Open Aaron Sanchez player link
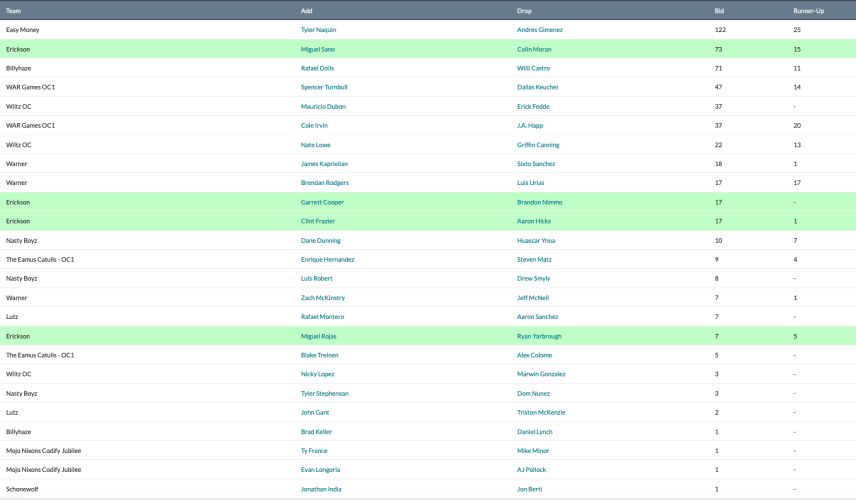The width and height of the screenshot is (856, 500). coord(537,317)
